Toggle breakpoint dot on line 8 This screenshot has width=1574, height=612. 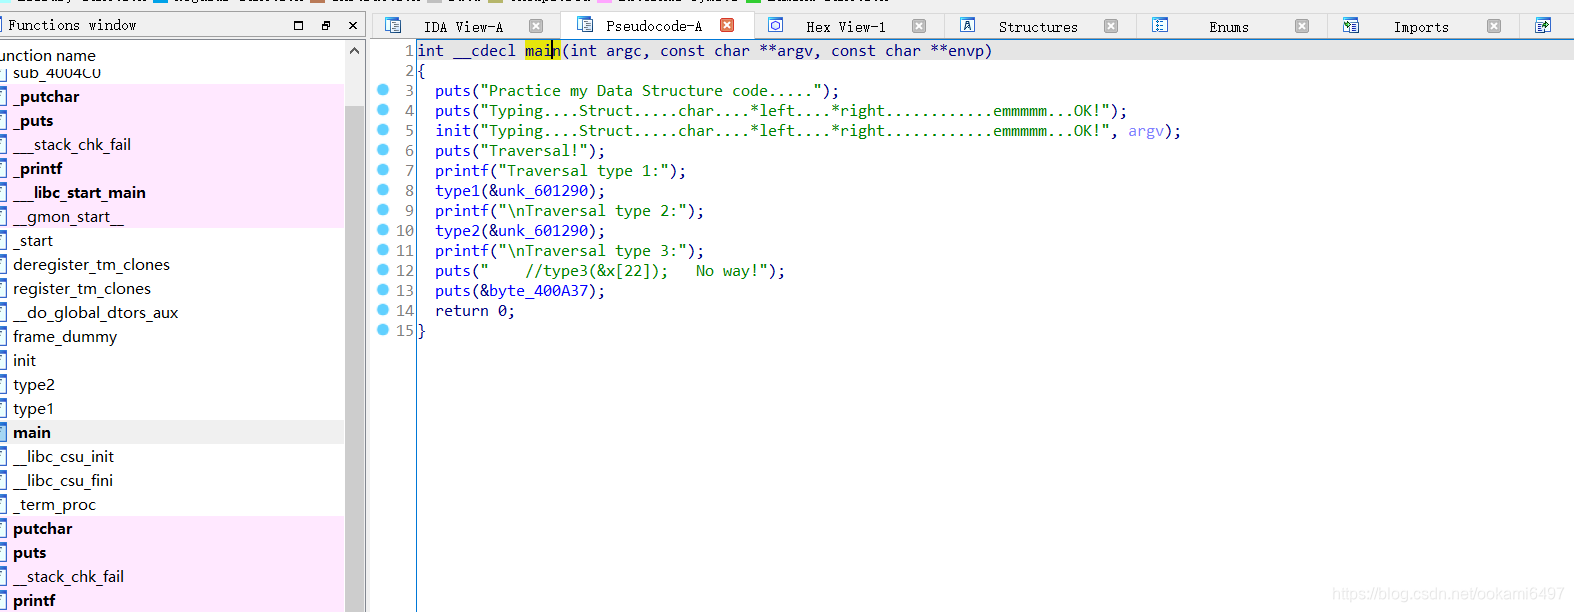pos(383,190)
